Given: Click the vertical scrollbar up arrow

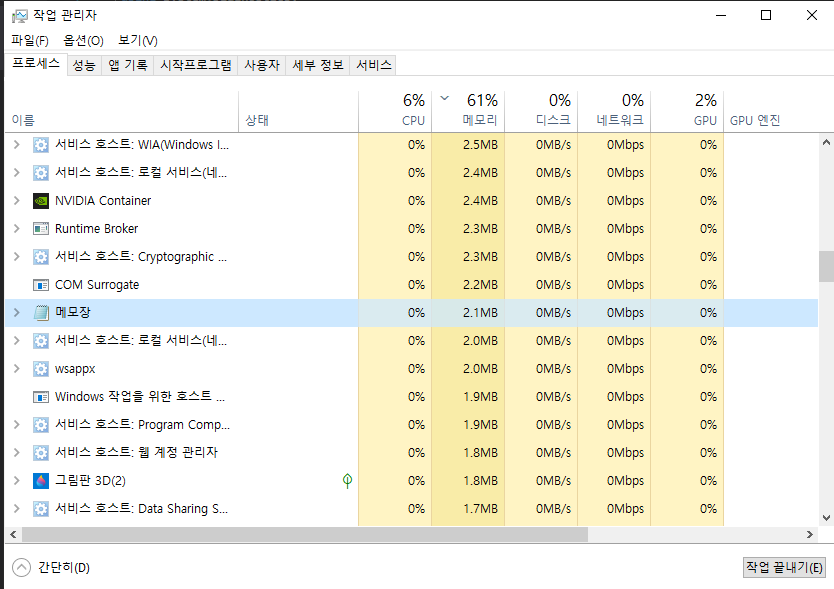Looking at the screenshot, I should [826, 143].
